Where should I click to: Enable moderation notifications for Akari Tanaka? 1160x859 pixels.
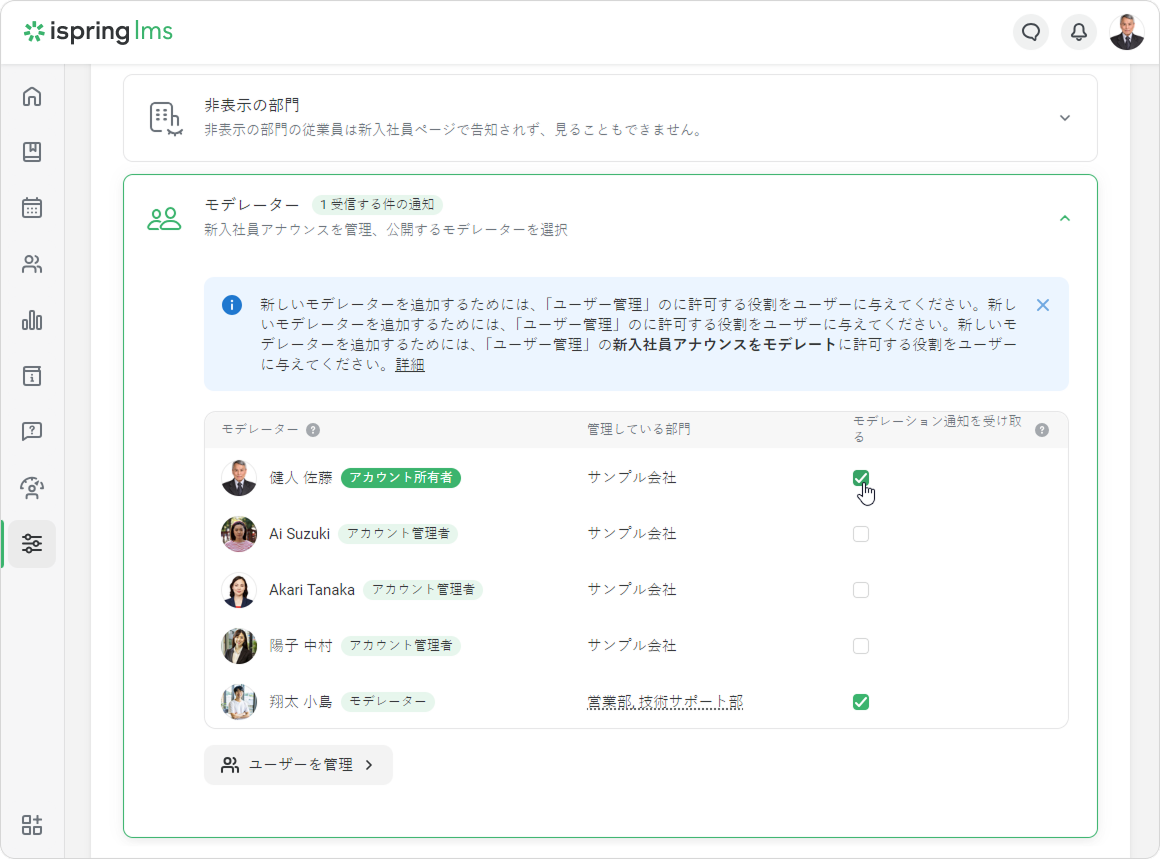coord(860,590)
